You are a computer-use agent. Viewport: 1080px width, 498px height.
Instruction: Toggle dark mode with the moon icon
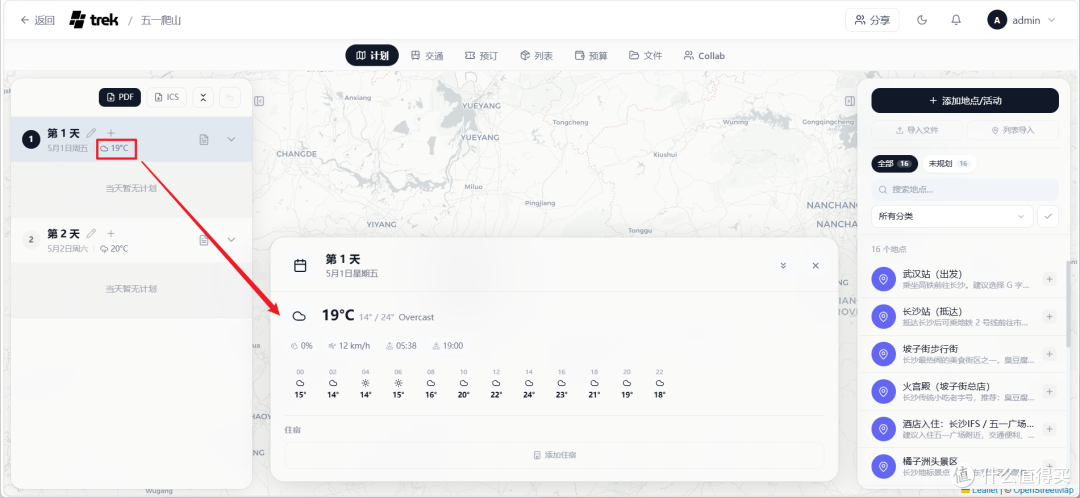(x=922, y=20)
